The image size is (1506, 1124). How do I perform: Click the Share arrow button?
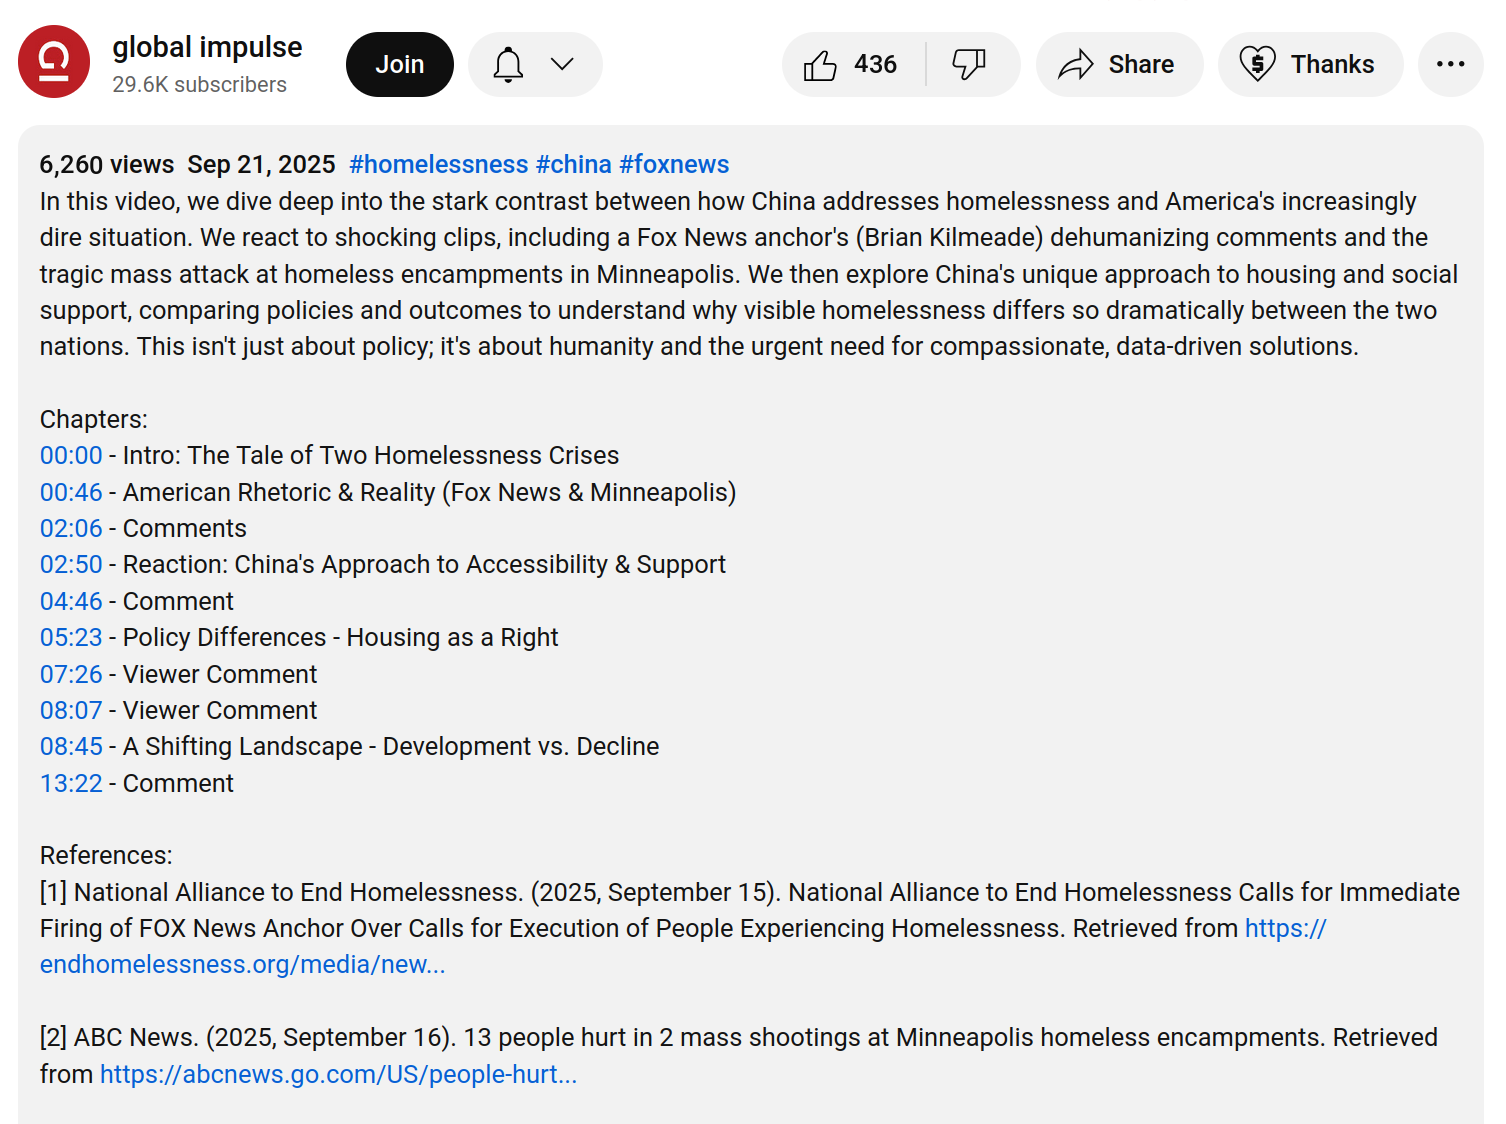pyautogui.click(x=1118, y=65)
